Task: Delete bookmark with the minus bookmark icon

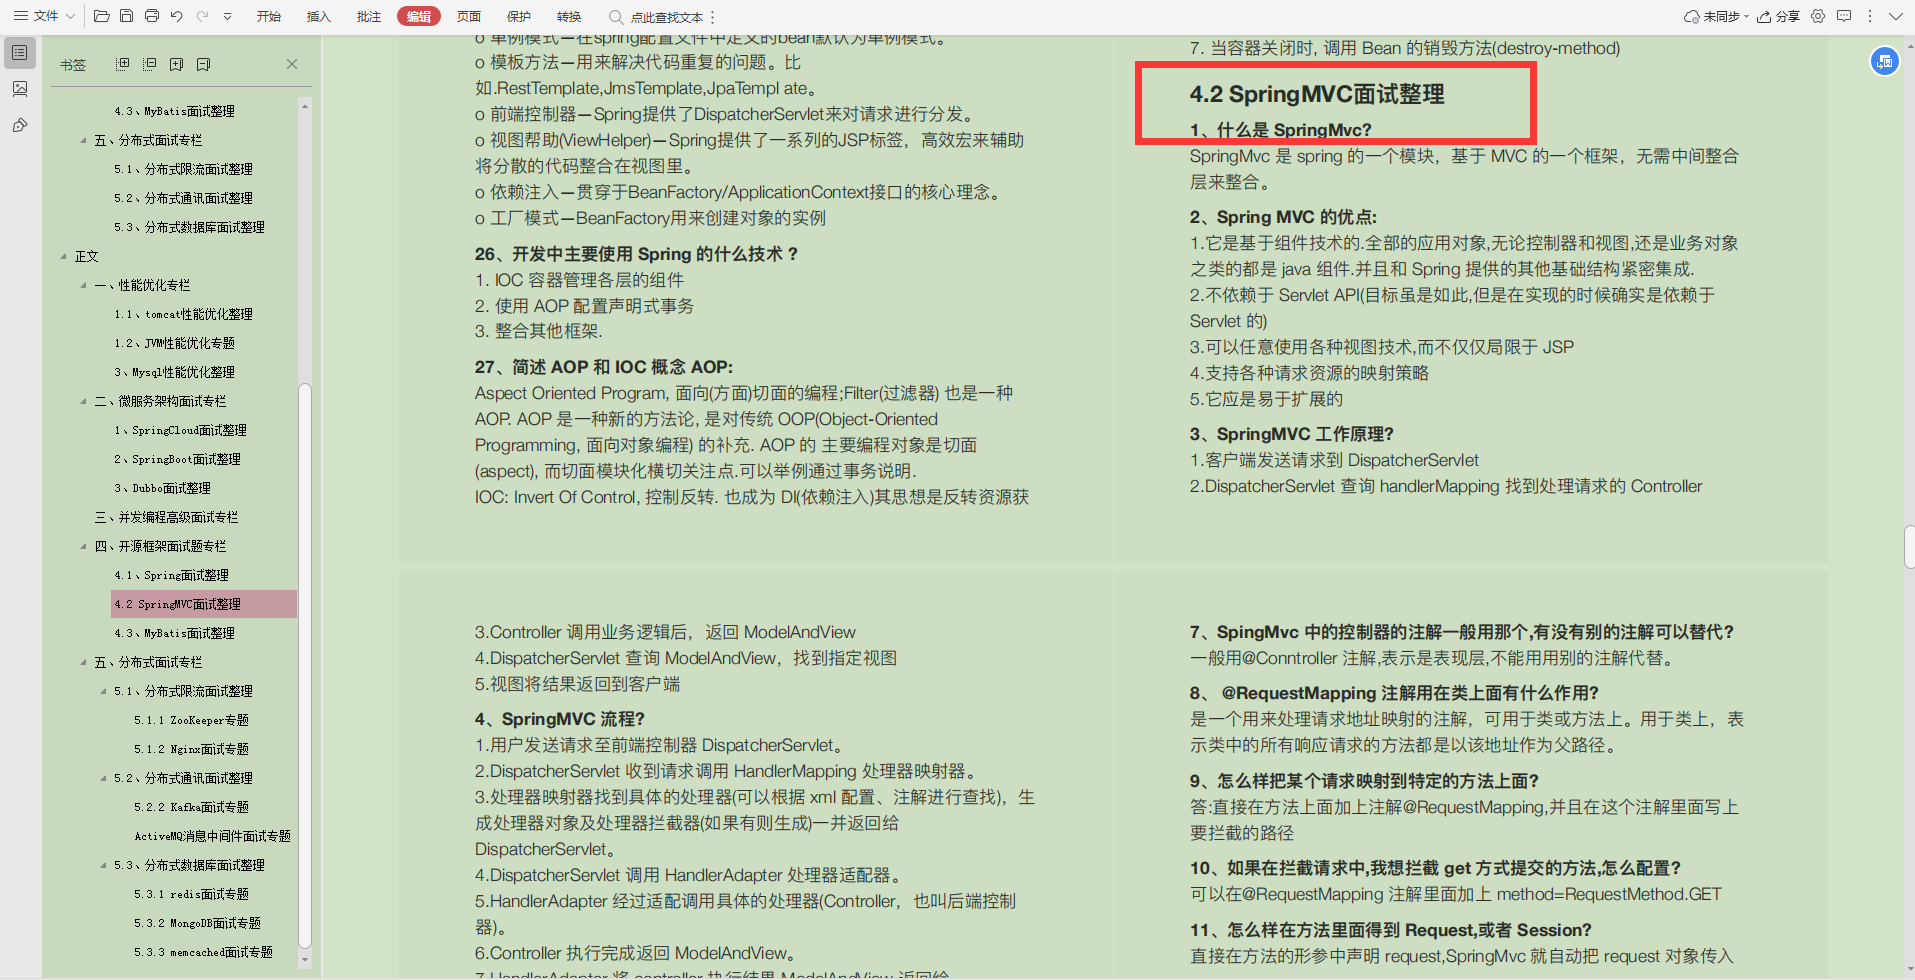Action: pyautogui.click(x=203, y=64)
